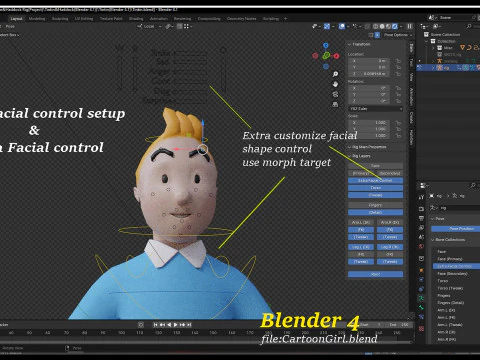Click the Torso (Tweak) rig layer button
This screenshot has height=360, width=480.
375,195
